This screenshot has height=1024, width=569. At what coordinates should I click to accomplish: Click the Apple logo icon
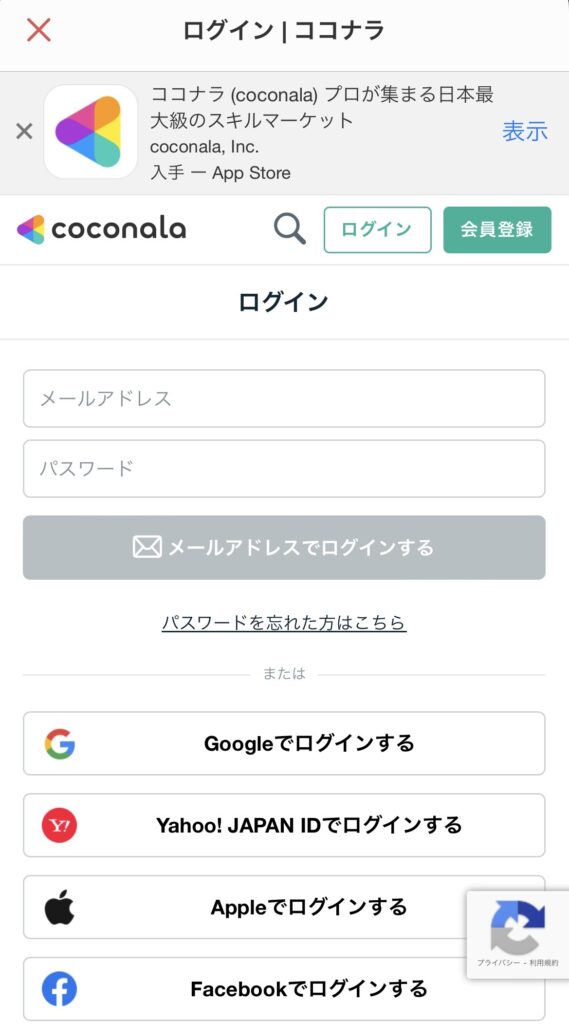click(x=59, y=907)
